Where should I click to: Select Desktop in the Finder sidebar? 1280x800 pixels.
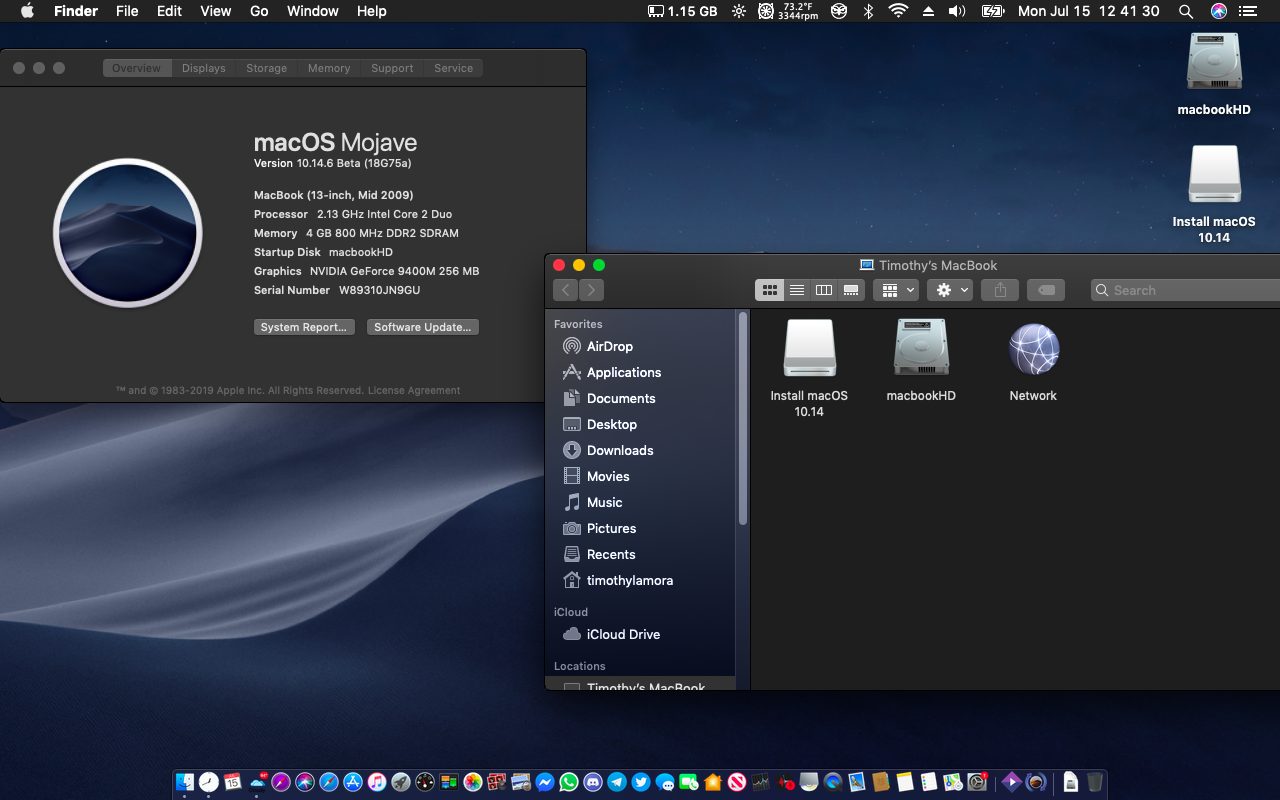click(611, 424)
